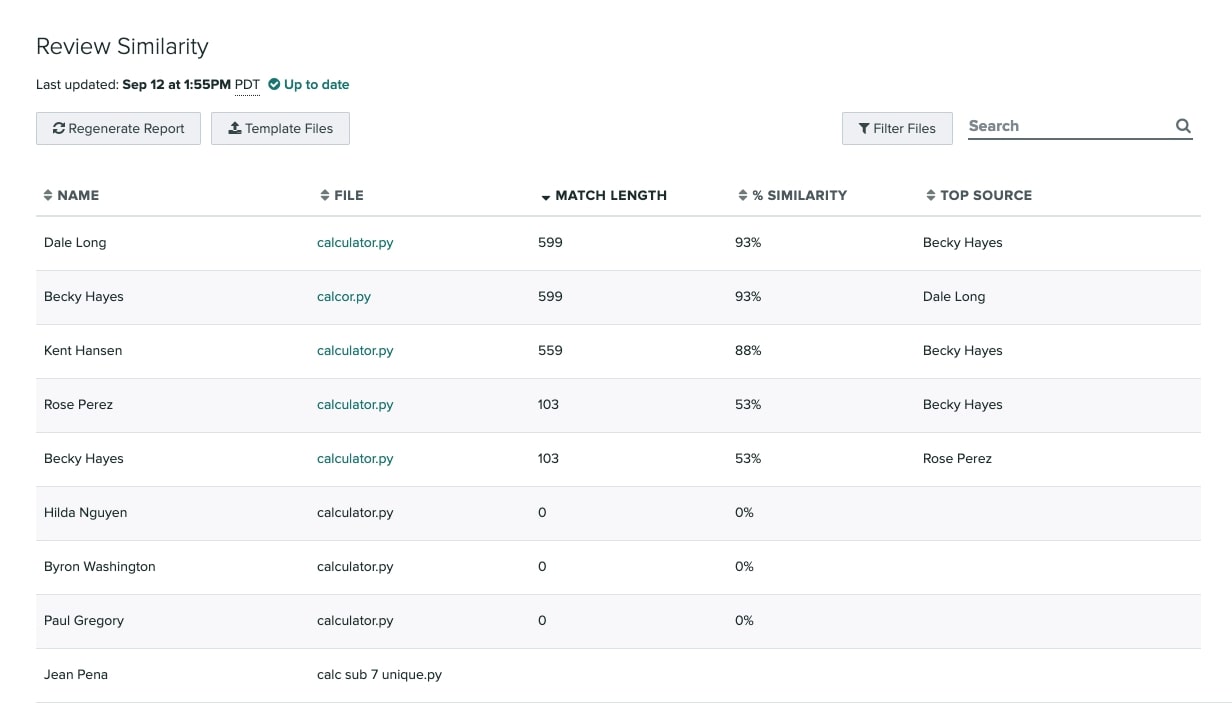Type in the Search input field
The height and width of the screenshot is (718, 1232).
[x=1068, y=126]
